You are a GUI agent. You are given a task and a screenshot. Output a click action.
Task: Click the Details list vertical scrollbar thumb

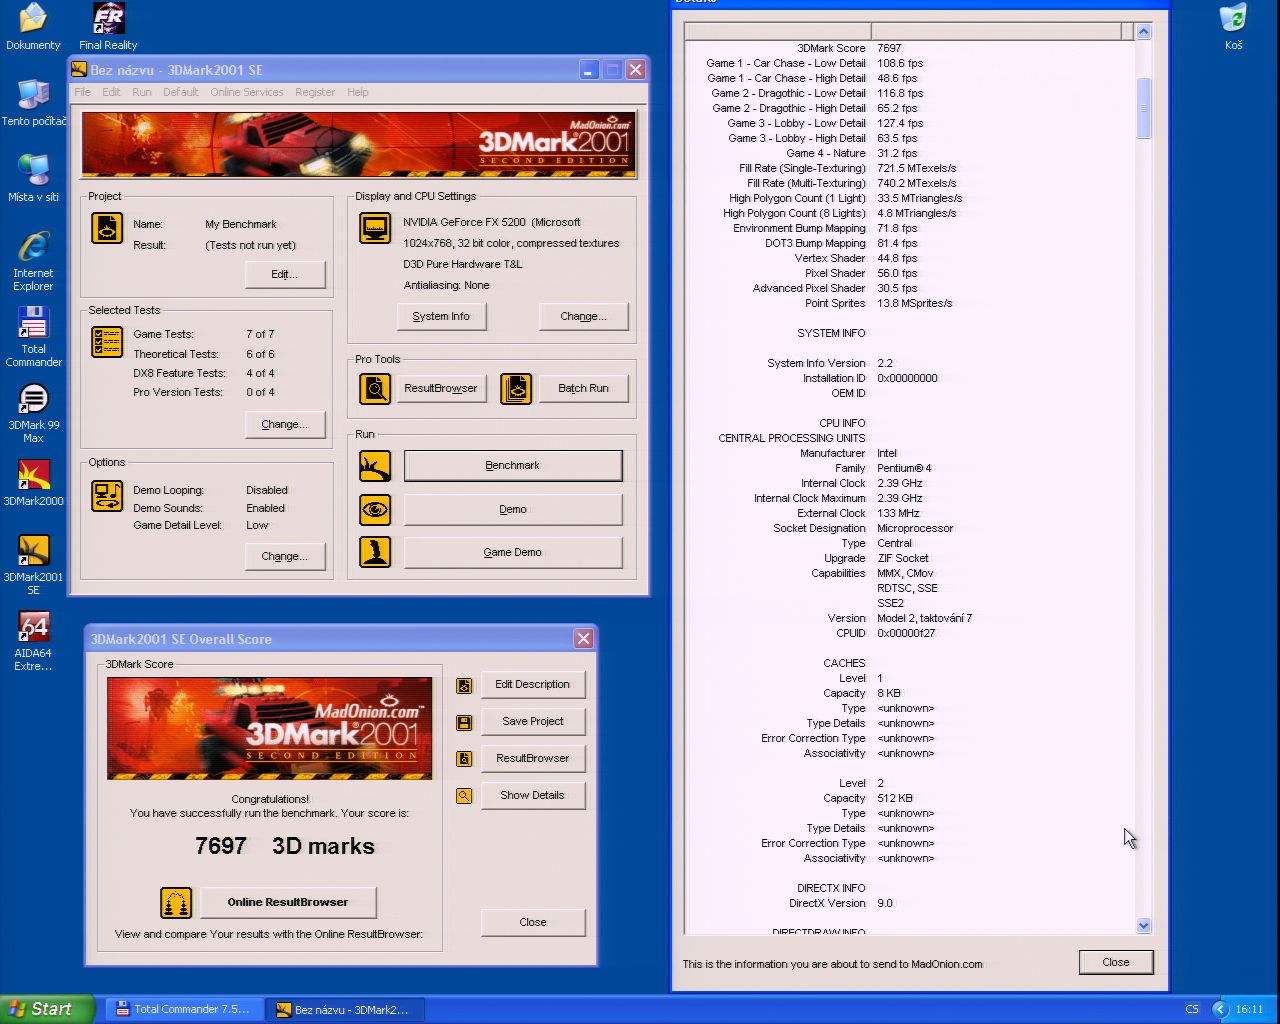(1144, 108)
